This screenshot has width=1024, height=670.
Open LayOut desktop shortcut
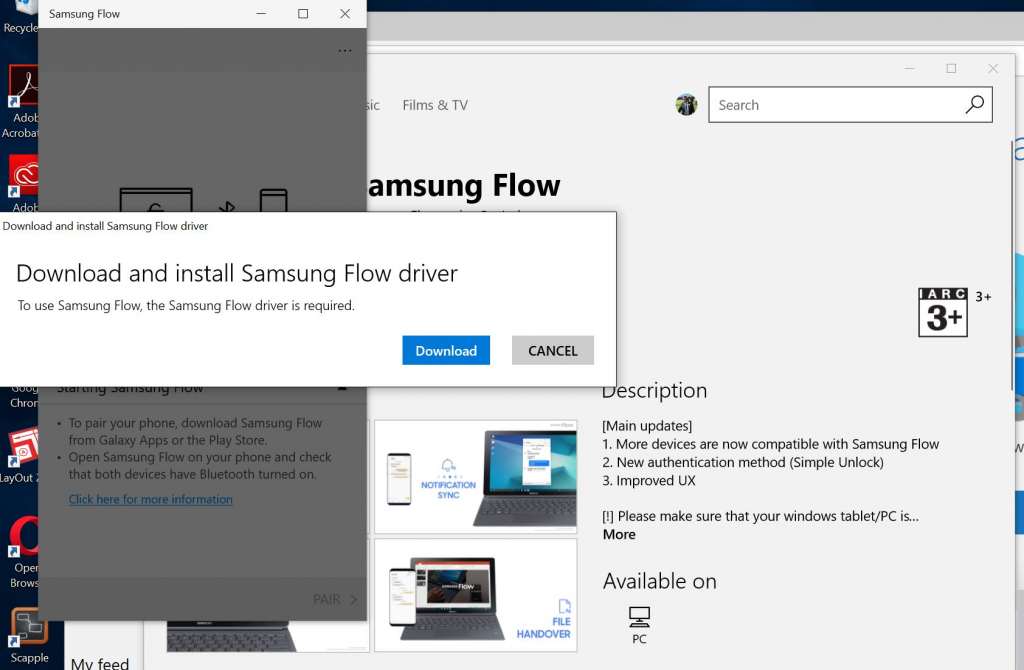click(22, 450)
